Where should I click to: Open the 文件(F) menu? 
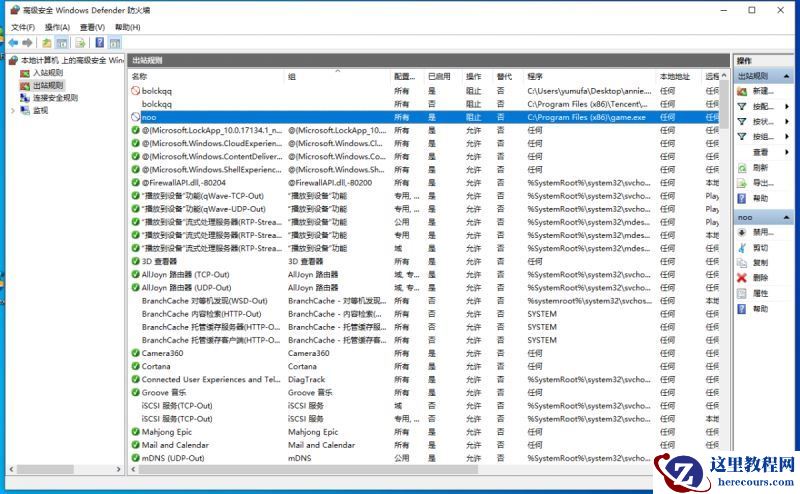click(x=23, y=27)
